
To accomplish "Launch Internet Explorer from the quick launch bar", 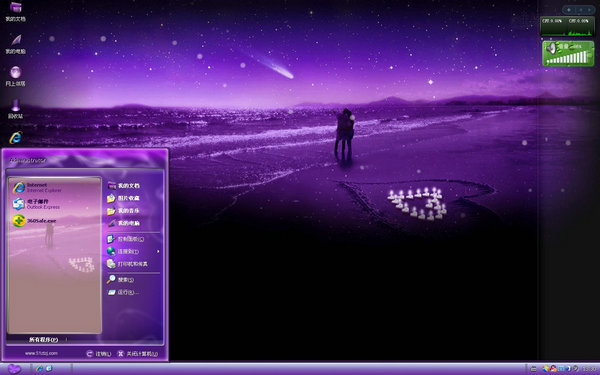I will click(x=39, y=368).
